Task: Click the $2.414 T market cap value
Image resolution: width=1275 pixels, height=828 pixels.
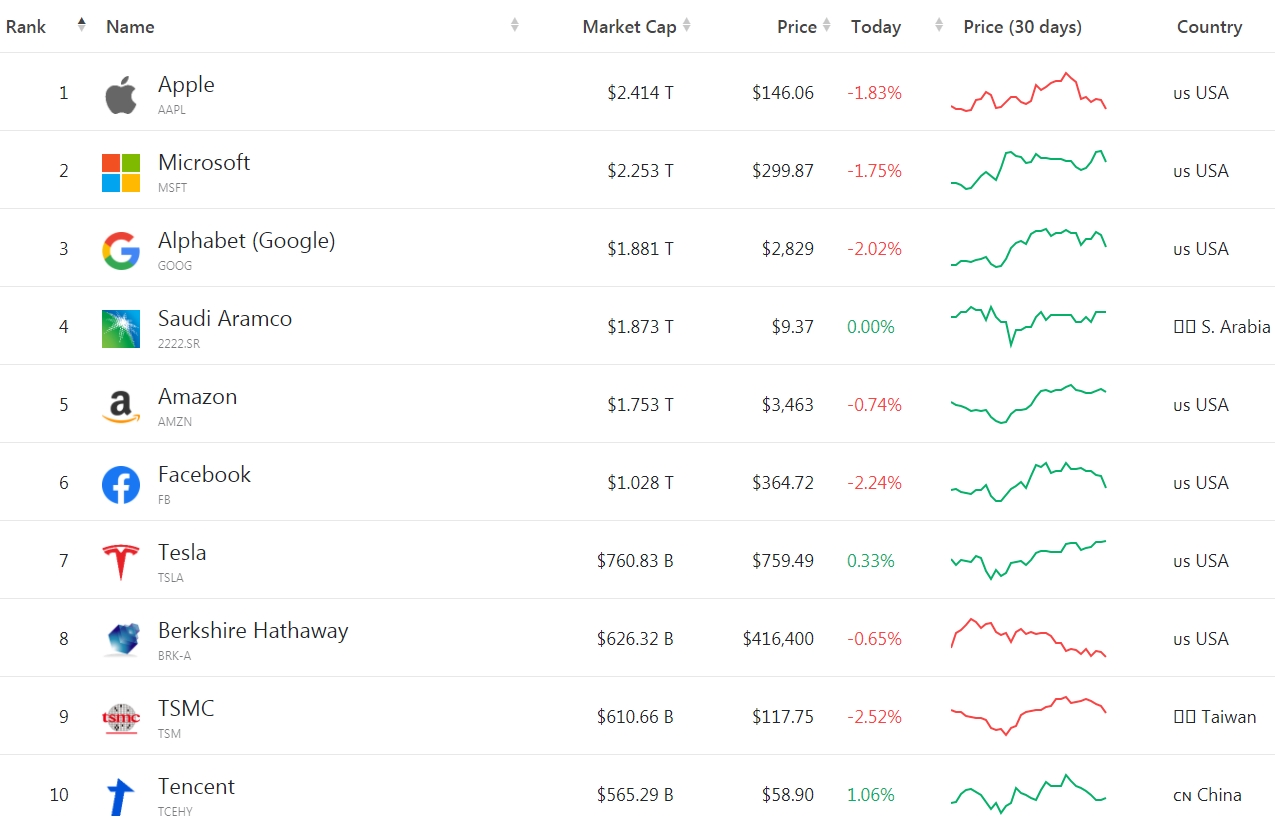Action: [x=640, y=93]
